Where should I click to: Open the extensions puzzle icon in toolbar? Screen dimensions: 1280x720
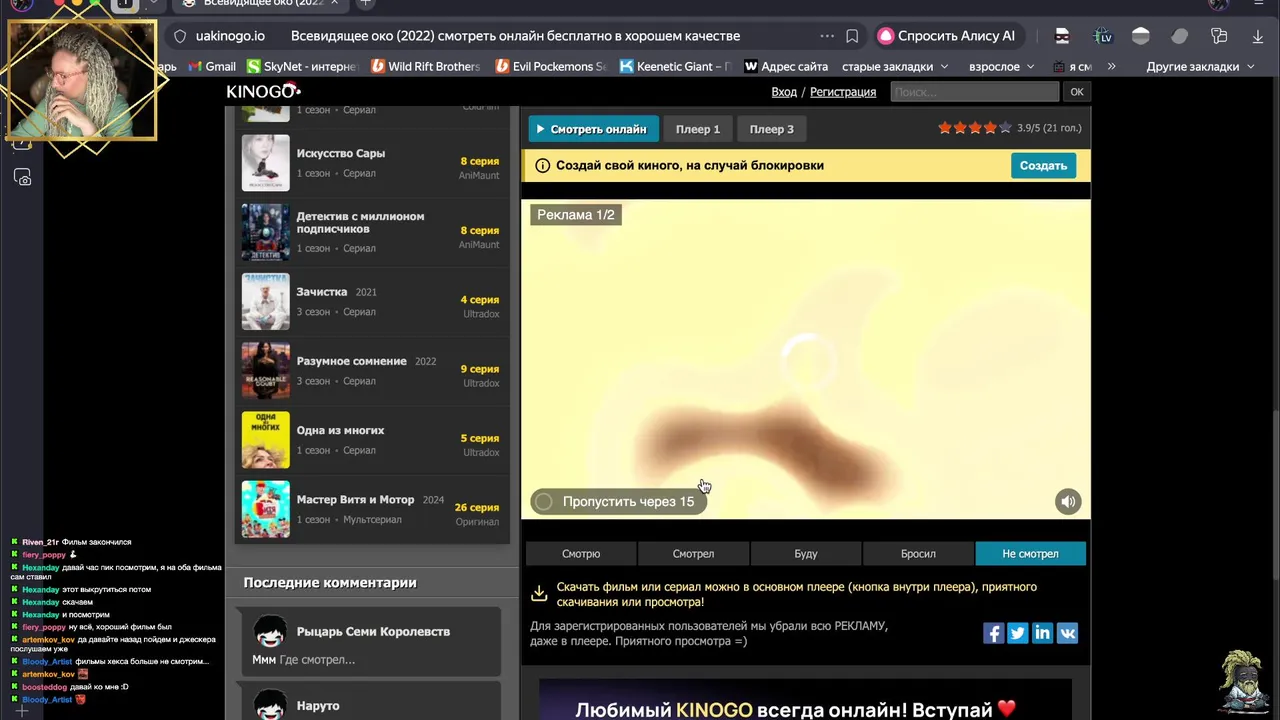coord(1219,36)
